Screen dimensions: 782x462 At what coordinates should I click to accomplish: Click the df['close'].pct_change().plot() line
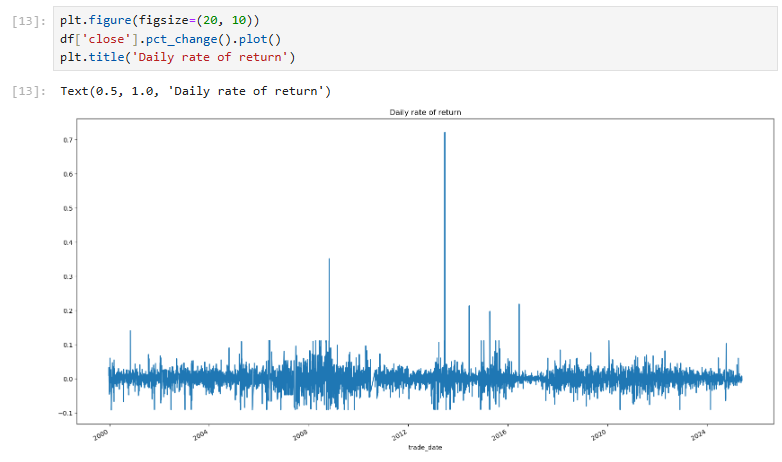tap(171, 39)
